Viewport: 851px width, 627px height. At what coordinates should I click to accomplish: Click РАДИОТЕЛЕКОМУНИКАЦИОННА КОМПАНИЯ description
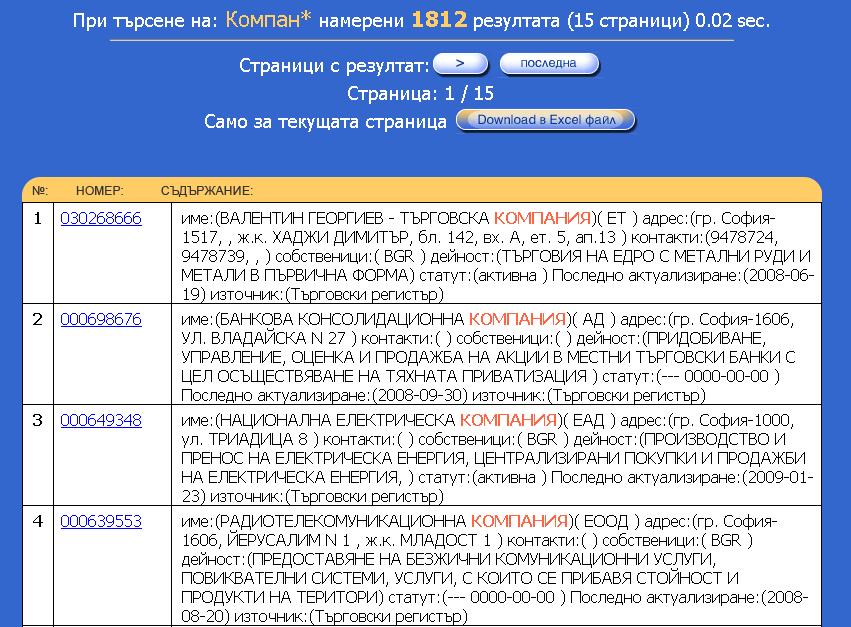click(496, 568)
